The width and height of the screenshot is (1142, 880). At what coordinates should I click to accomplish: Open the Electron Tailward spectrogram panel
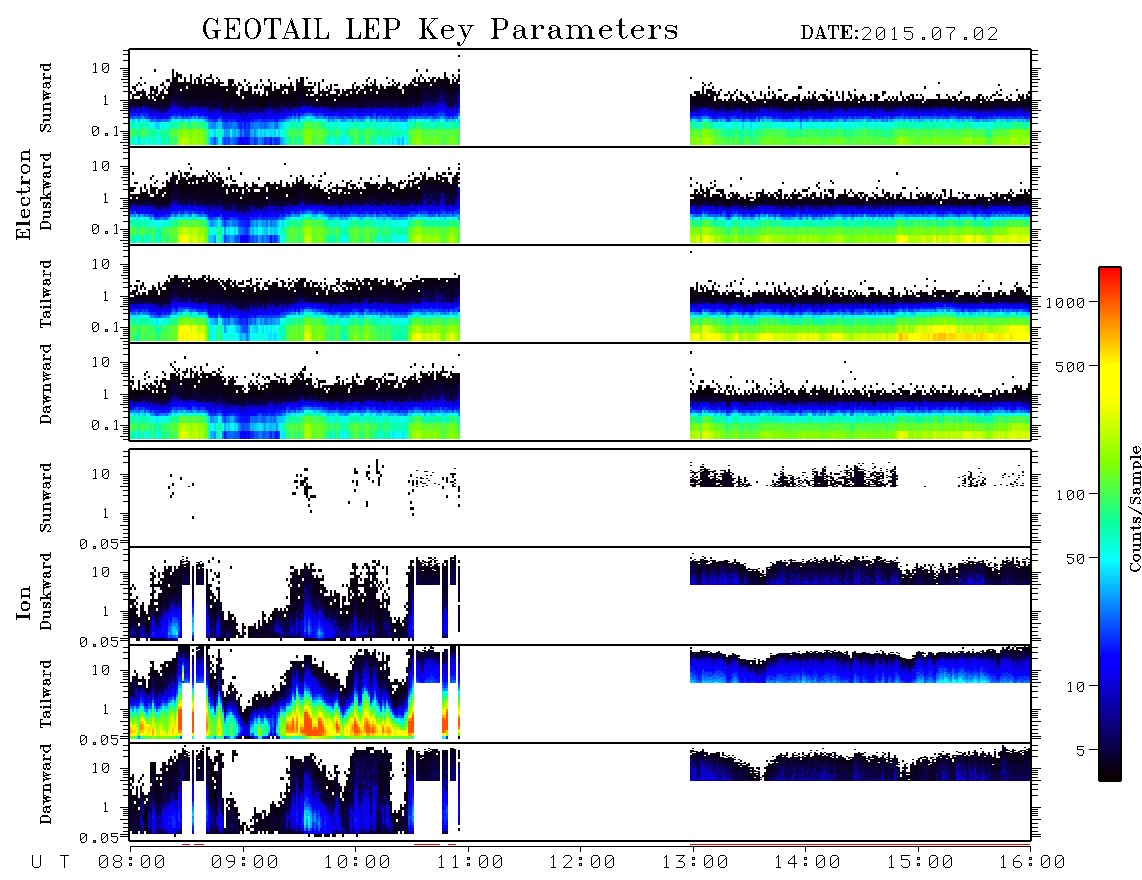(580, 294)
